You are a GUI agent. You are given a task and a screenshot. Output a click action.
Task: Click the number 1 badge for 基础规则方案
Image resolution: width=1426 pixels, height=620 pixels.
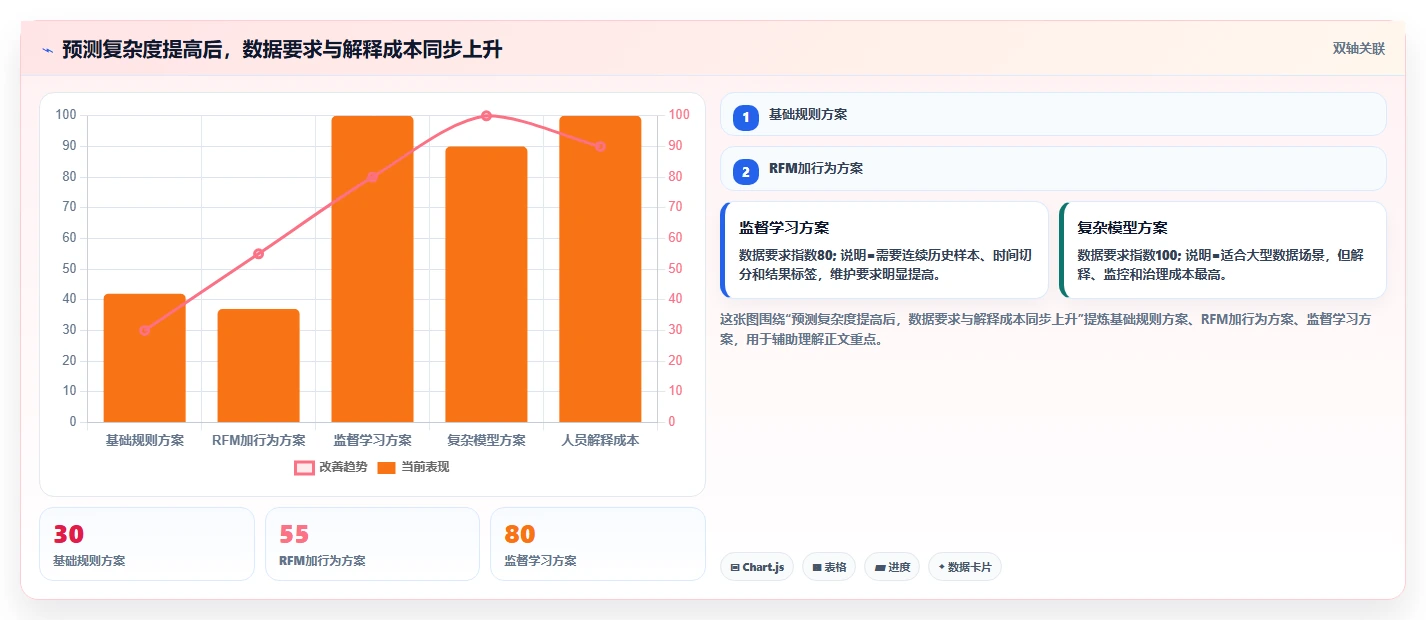(x=745, y=117)
